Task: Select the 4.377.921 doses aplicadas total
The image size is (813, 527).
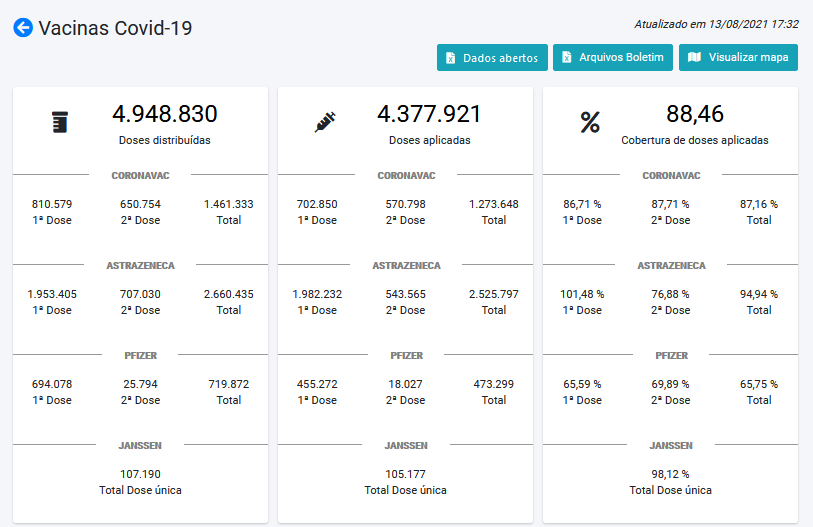Action: coord(429,114)
